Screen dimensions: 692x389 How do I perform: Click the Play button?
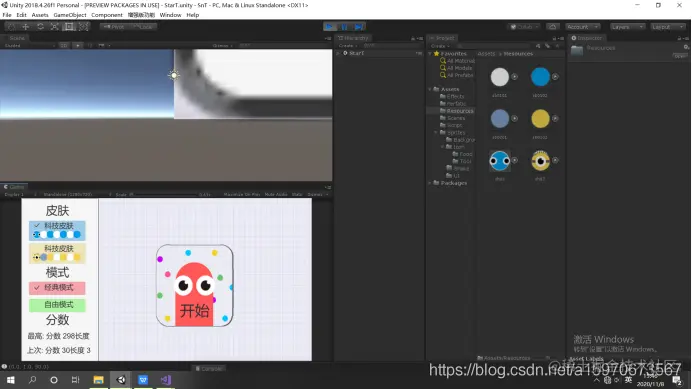coord(329,27)
